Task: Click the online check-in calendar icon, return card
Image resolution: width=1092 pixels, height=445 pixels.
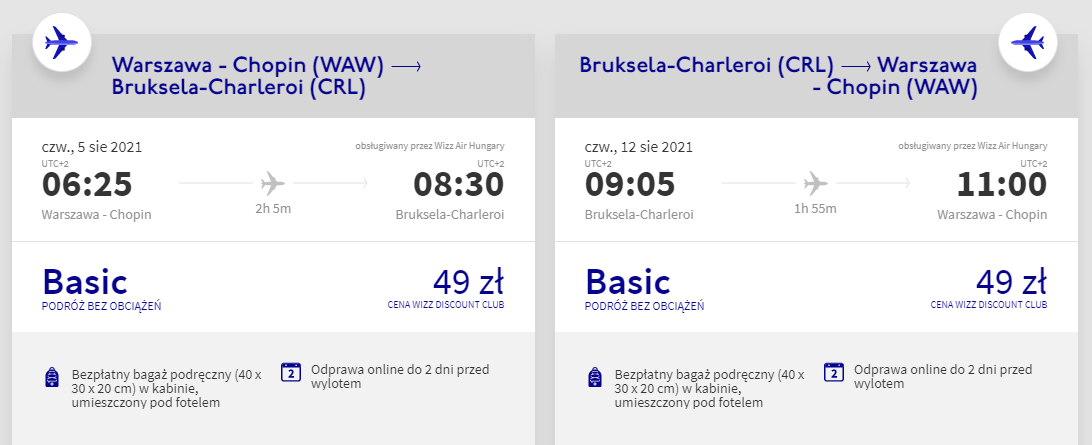Action: [x=835, y=371]
